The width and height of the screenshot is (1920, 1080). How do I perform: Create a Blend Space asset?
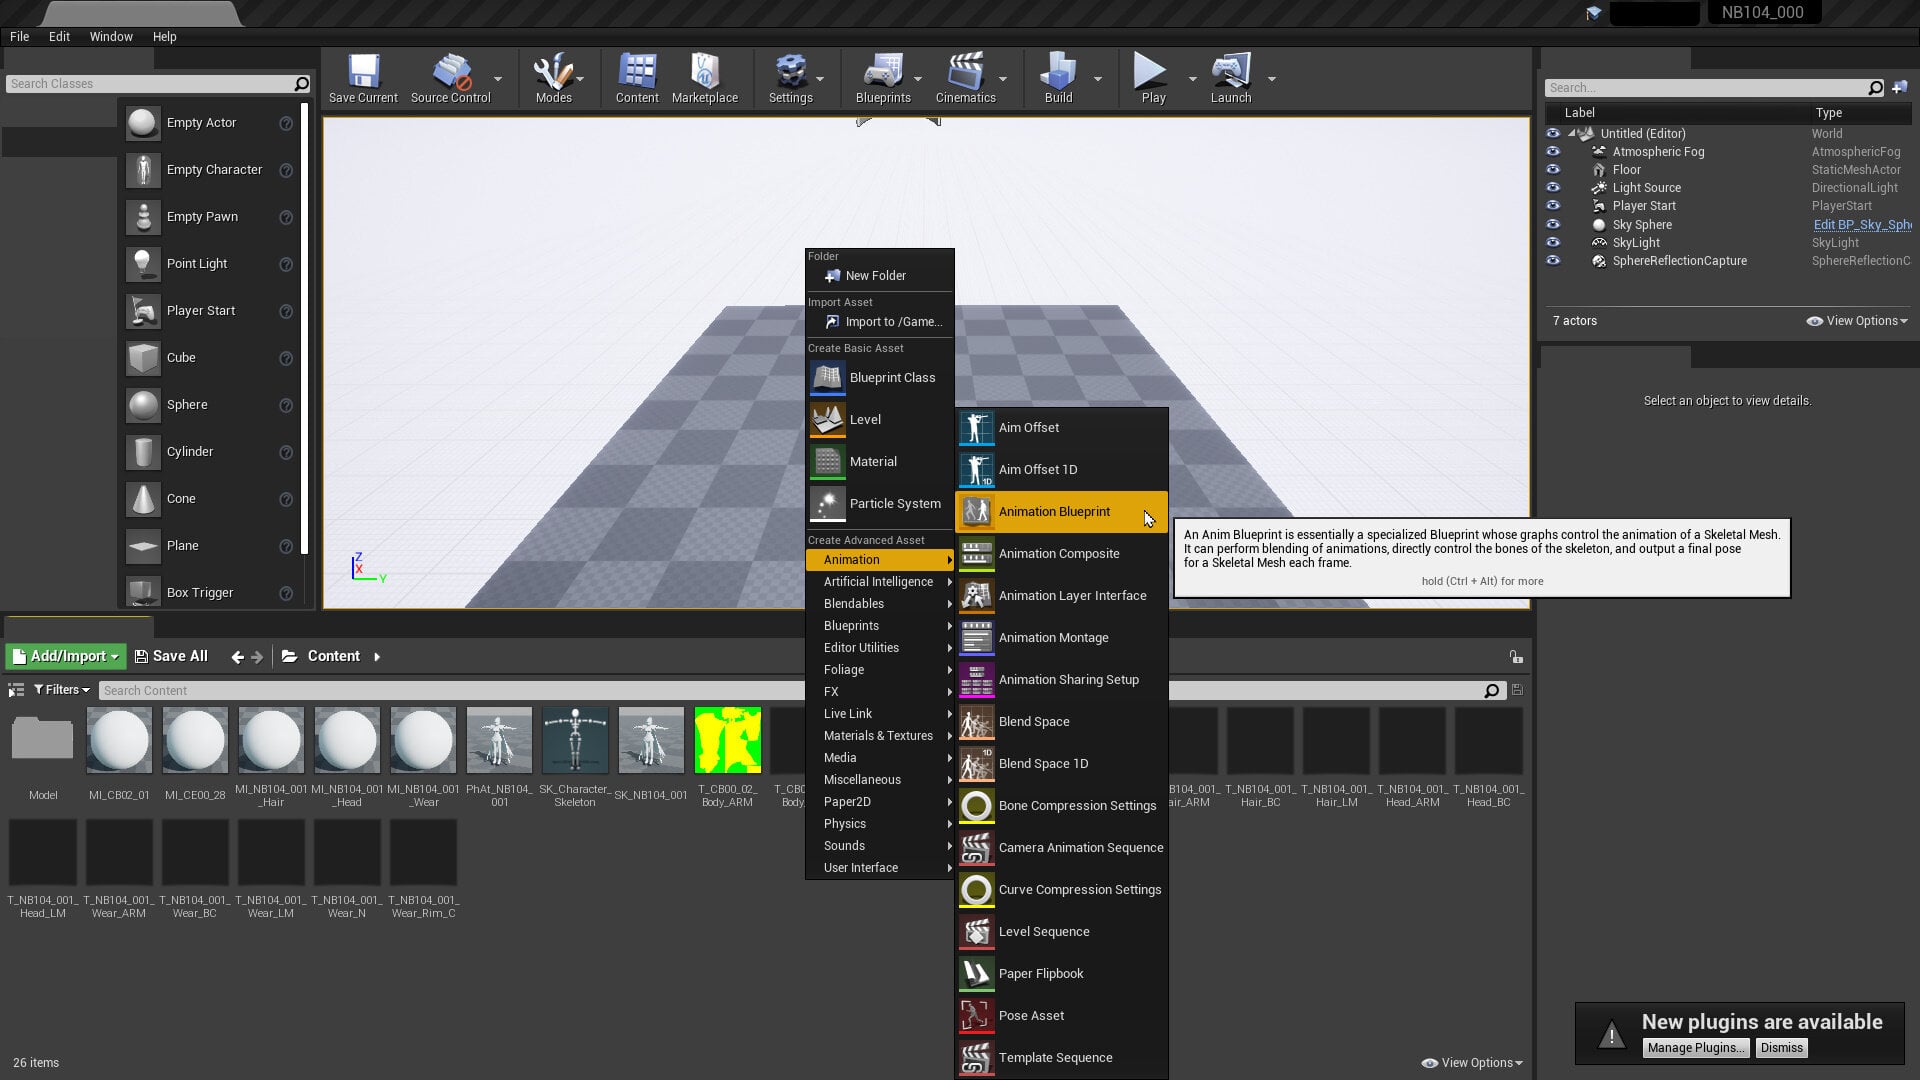1061,721
